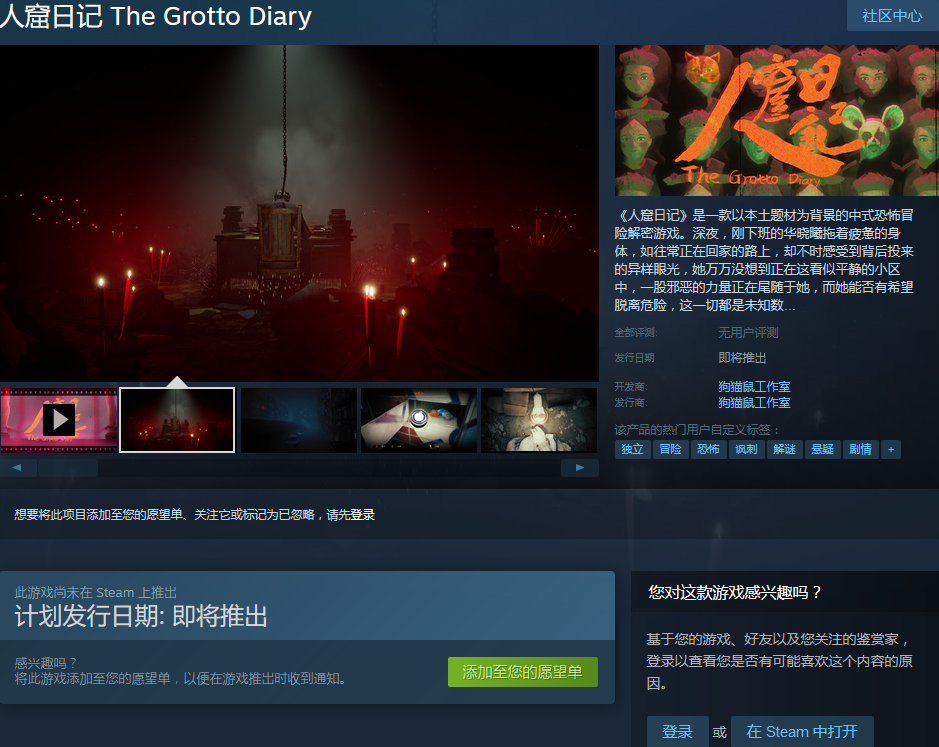Open the 恐怖 tag
The image size is (939, 747).
[x=708, y=449]
